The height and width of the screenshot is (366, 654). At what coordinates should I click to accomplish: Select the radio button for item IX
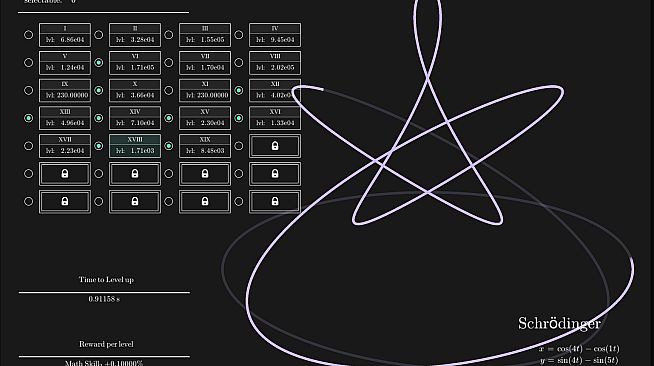[28, 90]
